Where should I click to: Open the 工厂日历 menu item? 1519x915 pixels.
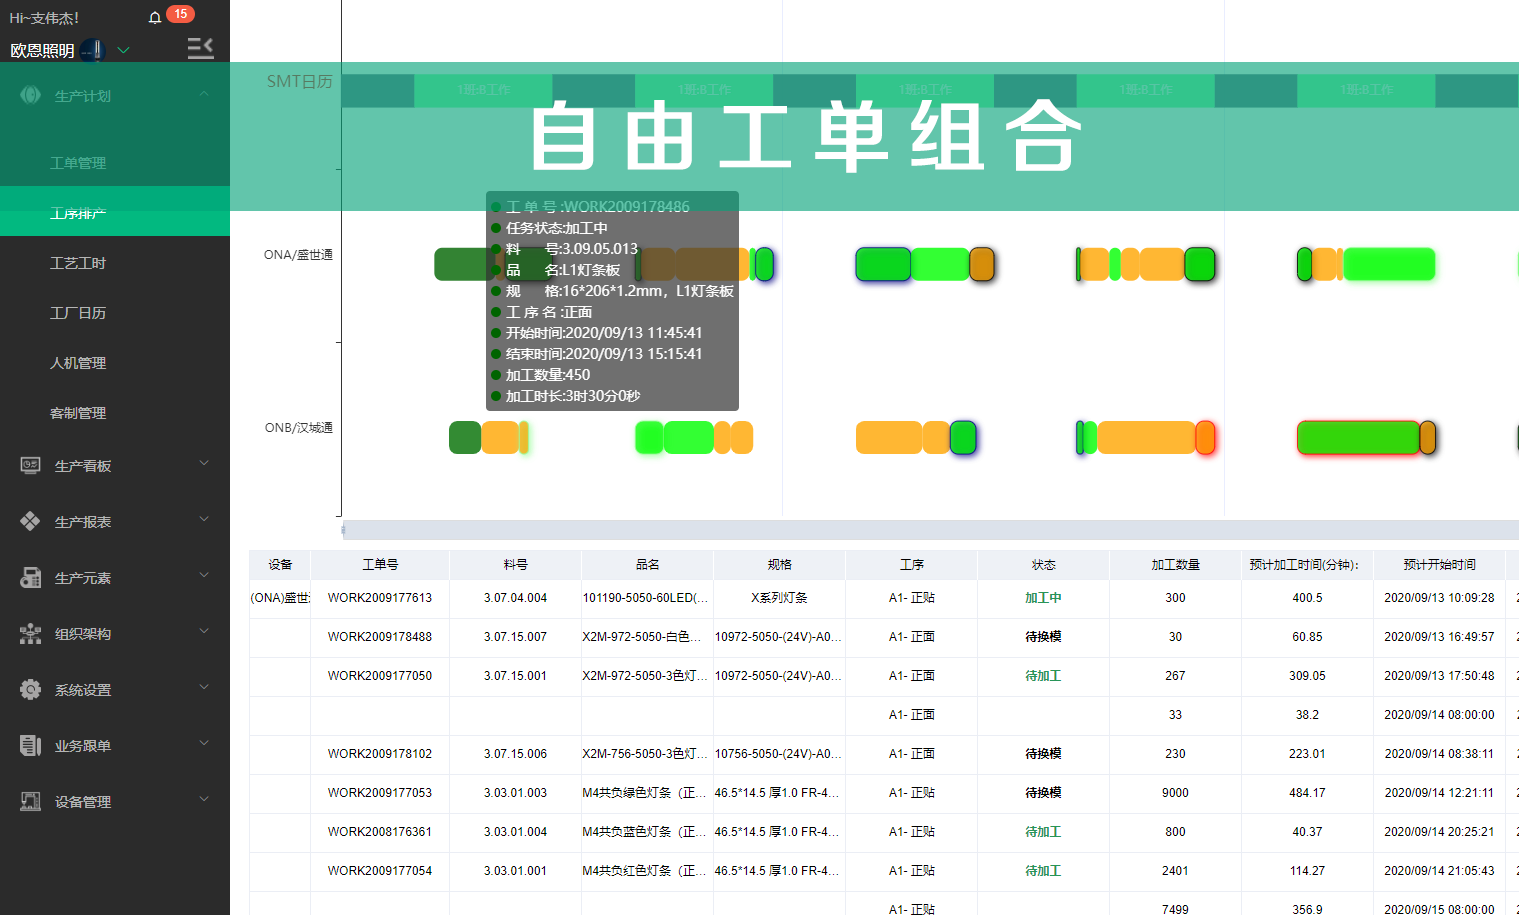tap(76, 312)
